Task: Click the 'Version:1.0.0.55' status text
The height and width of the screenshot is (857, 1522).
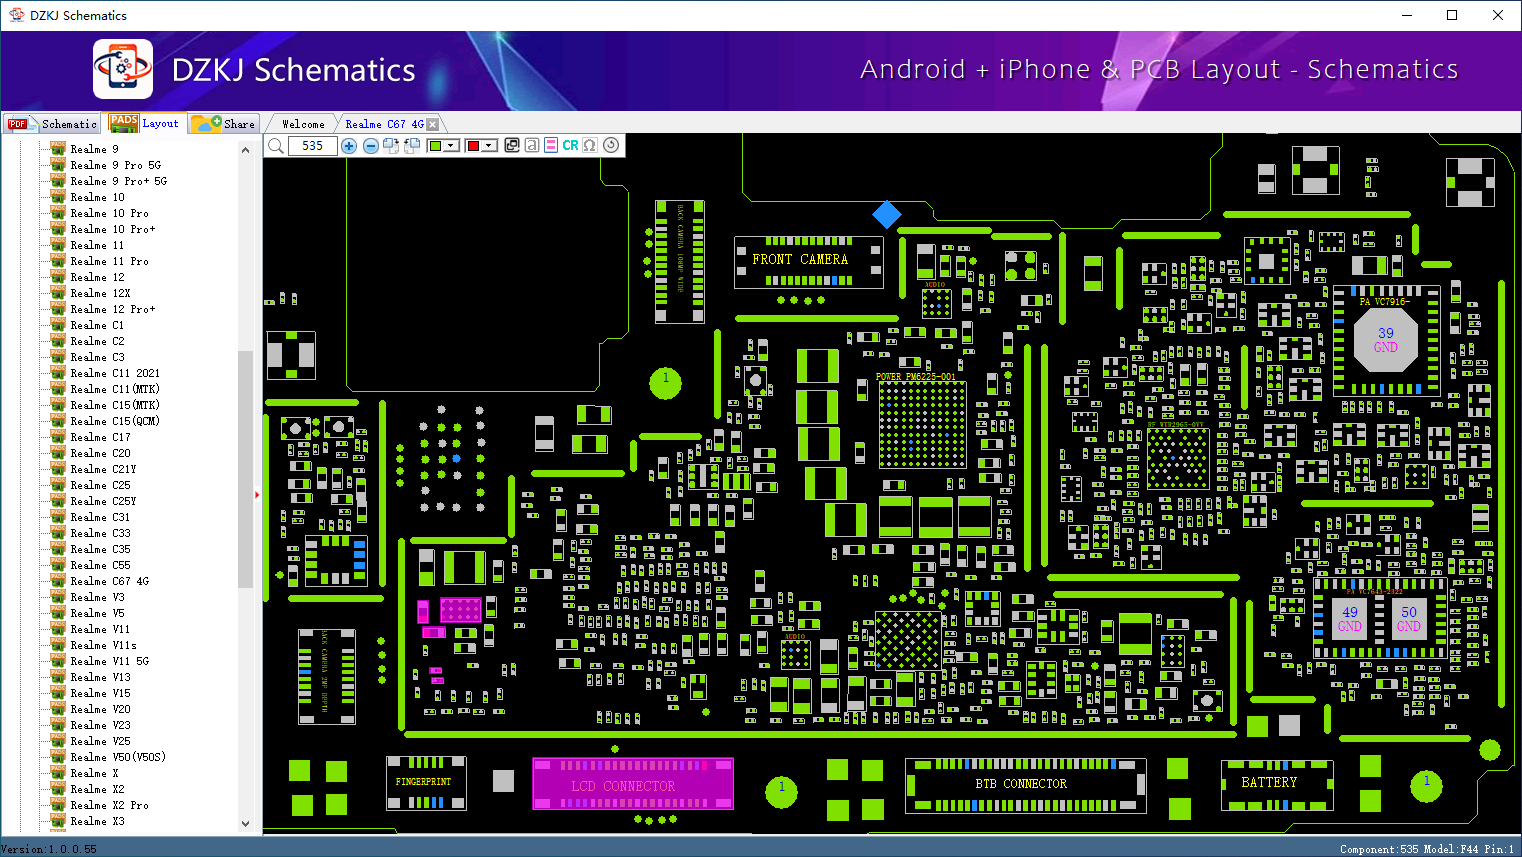Action: (x=49, y=849)
